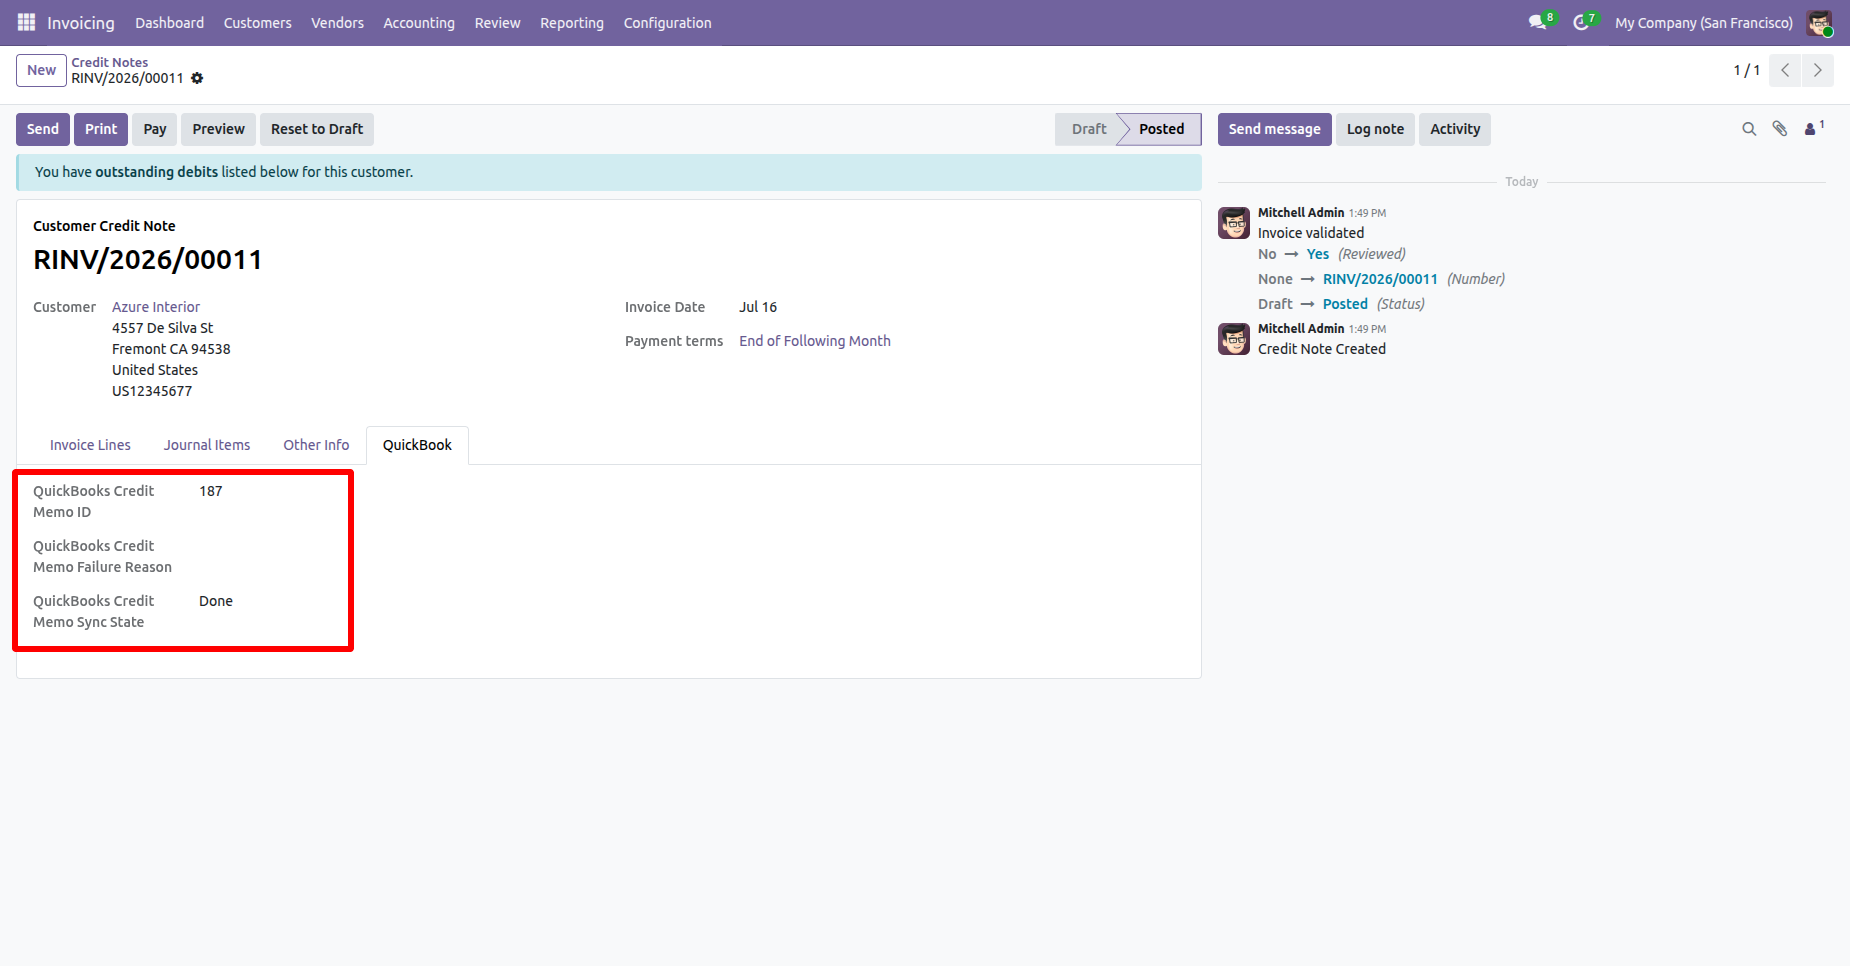The width and height of the screenshot is (1850, 966).
Task: Click the Send message button
Action: tap(1275, 129)
